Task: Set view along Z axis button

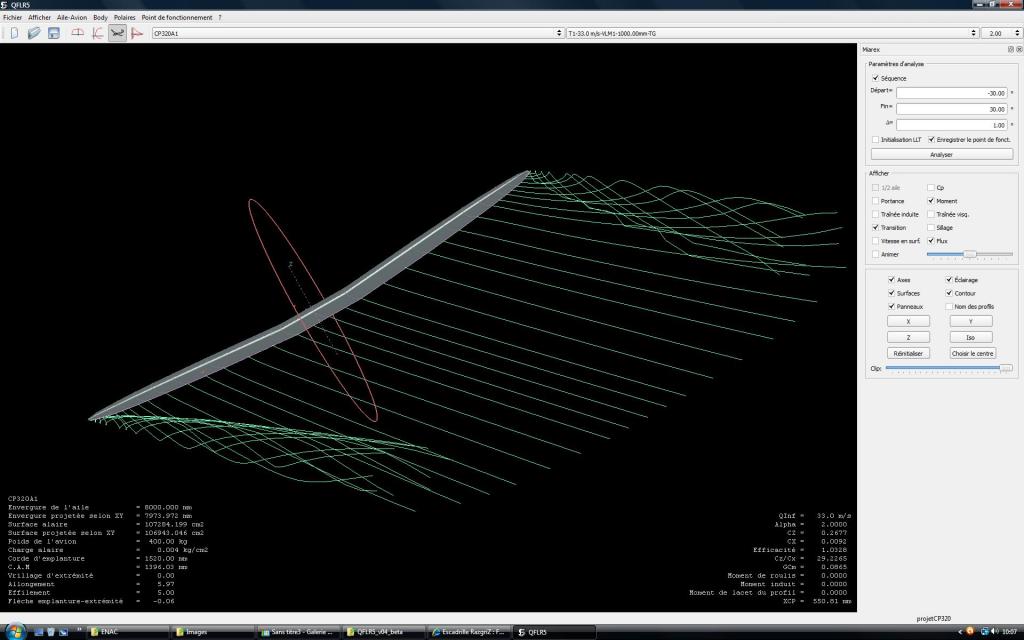Action: click(x=908, y=337)
